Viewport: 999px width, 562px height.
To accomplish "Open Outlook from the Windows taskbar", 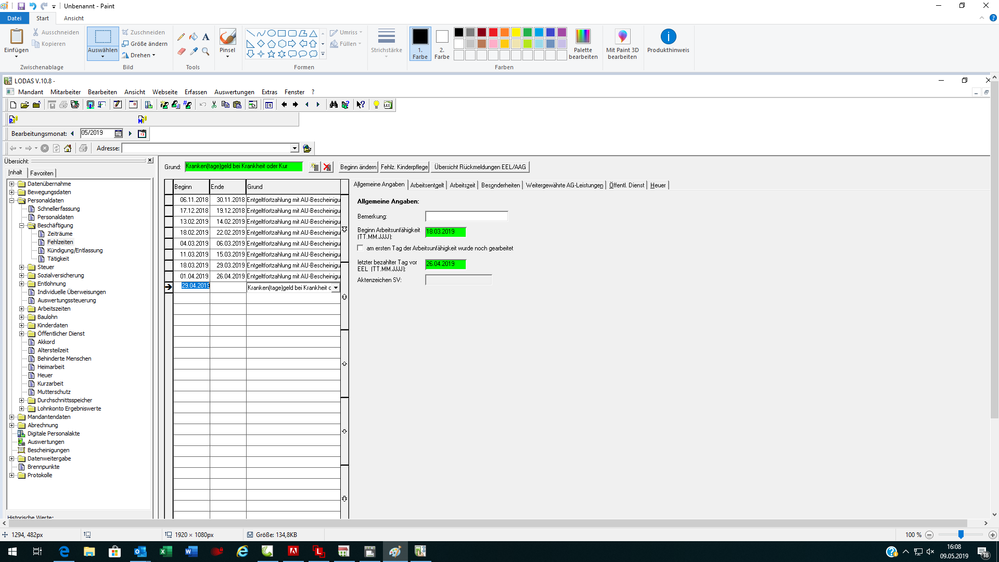I will click(x=140, y=552).
